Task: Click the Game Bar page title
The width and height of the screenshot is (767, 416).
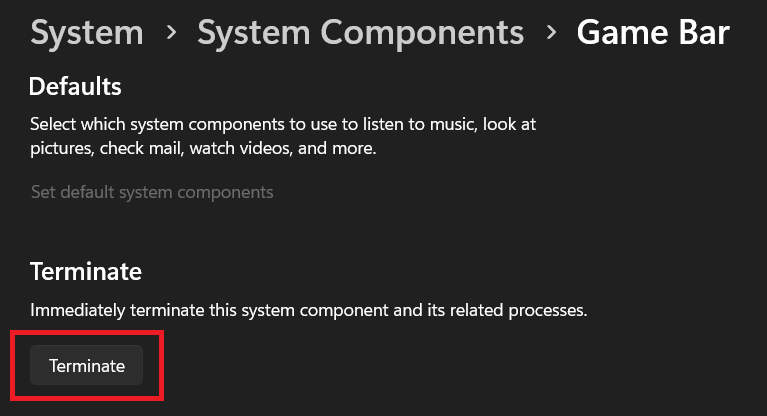Action: 653,33
